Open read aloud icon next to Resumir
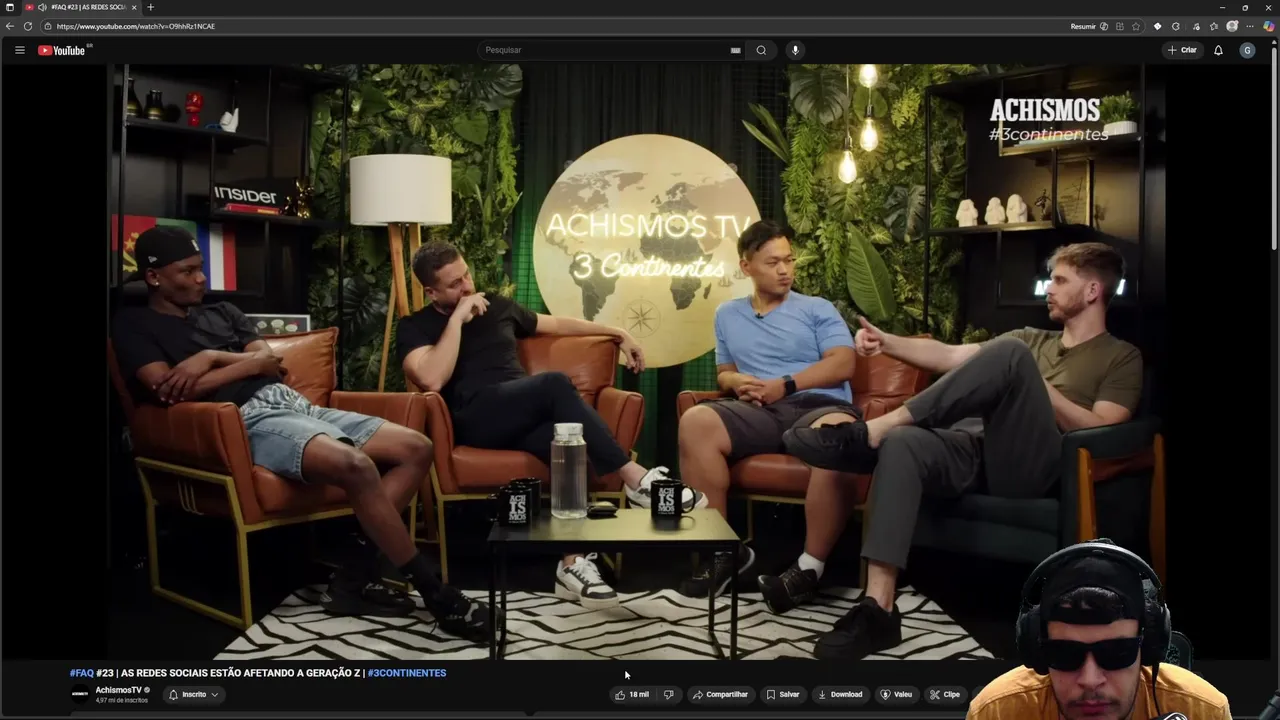 [x=1104, y=26]
